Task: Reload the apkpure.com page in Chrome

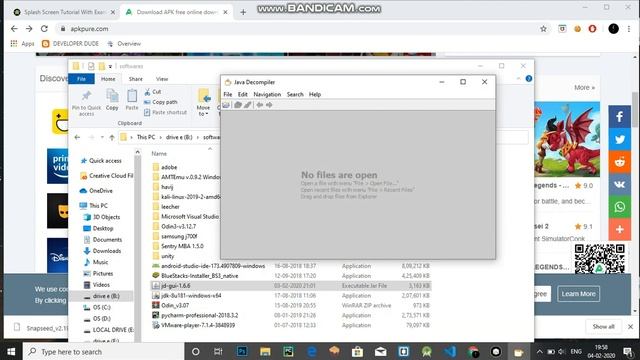Action: point(44,29)
